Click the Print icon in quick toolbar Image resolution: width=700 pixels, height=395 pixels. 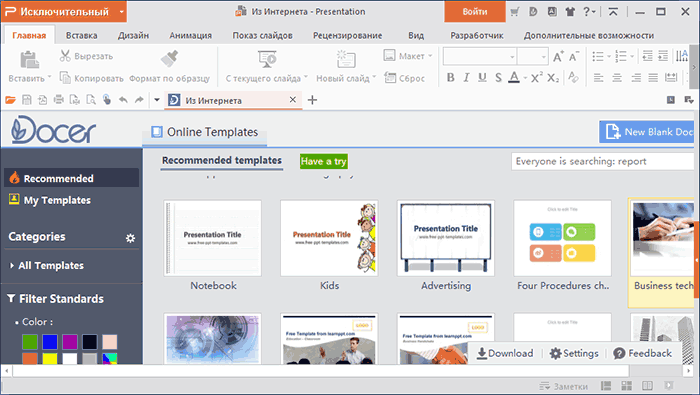58,100
